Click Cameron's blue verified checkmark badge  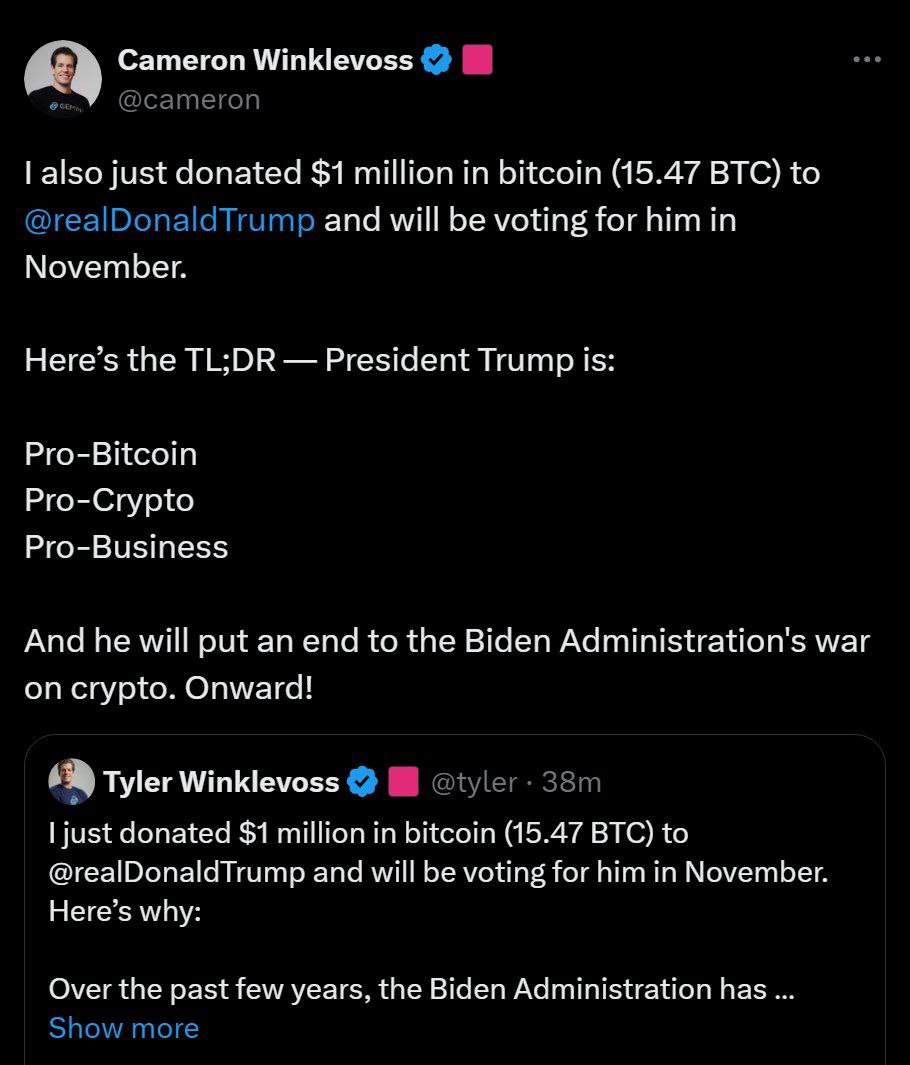click(x=436, y=60)
